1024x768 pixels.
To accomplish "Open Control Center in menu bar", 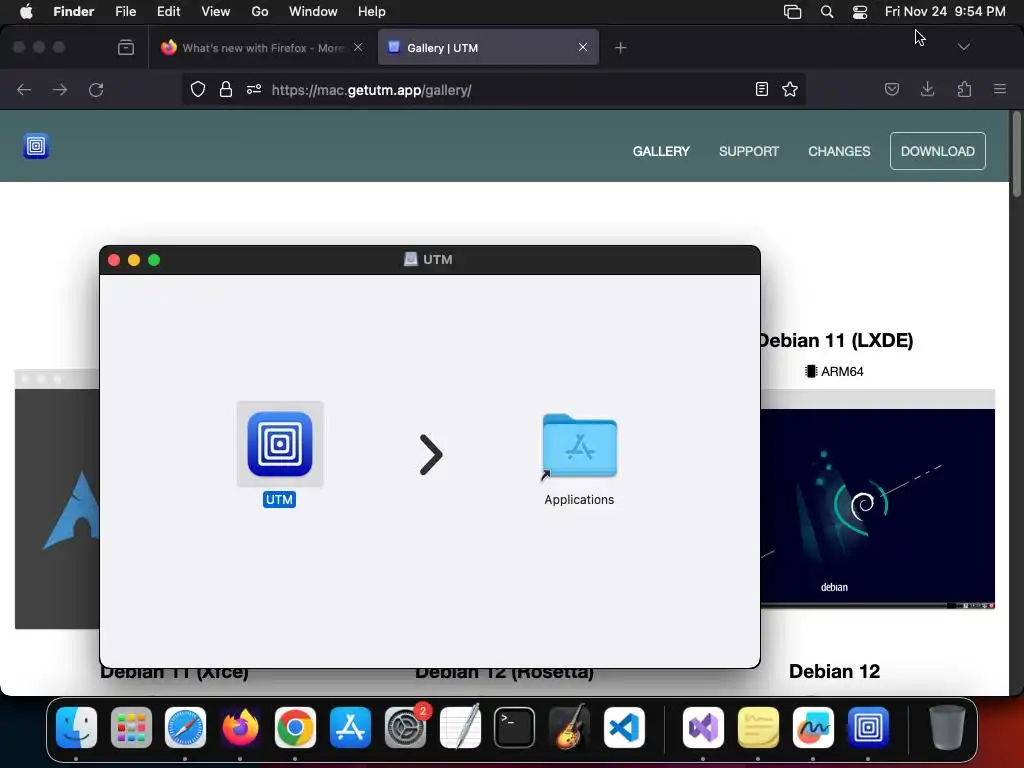I will (x=860, y=11).
